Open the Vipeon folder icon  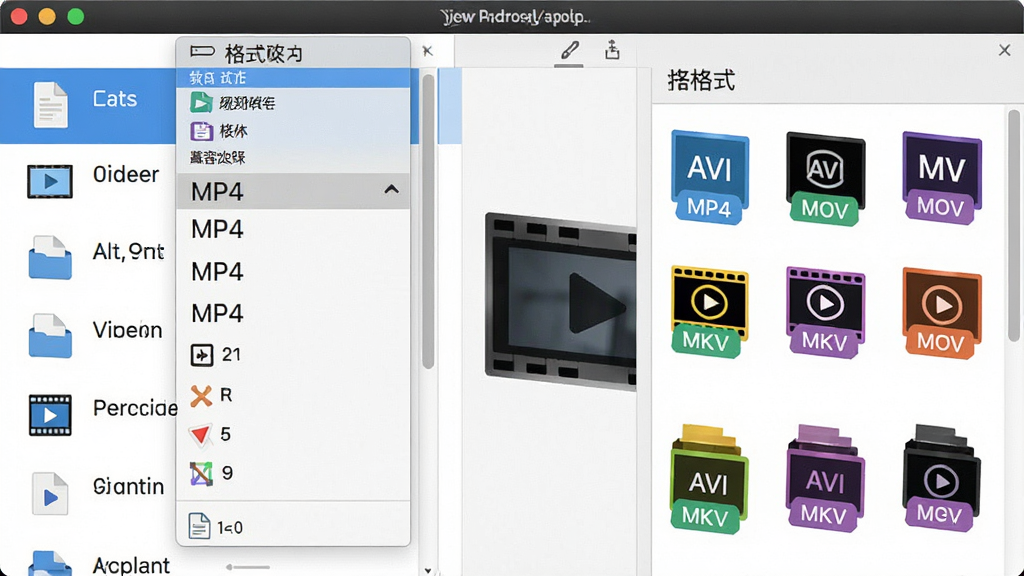click(50, 335)
